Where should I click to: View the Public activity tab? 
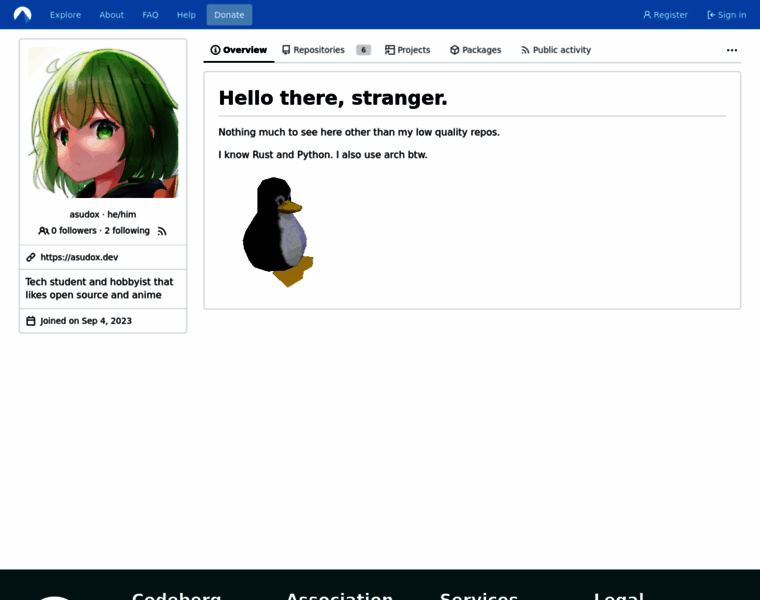556,50
